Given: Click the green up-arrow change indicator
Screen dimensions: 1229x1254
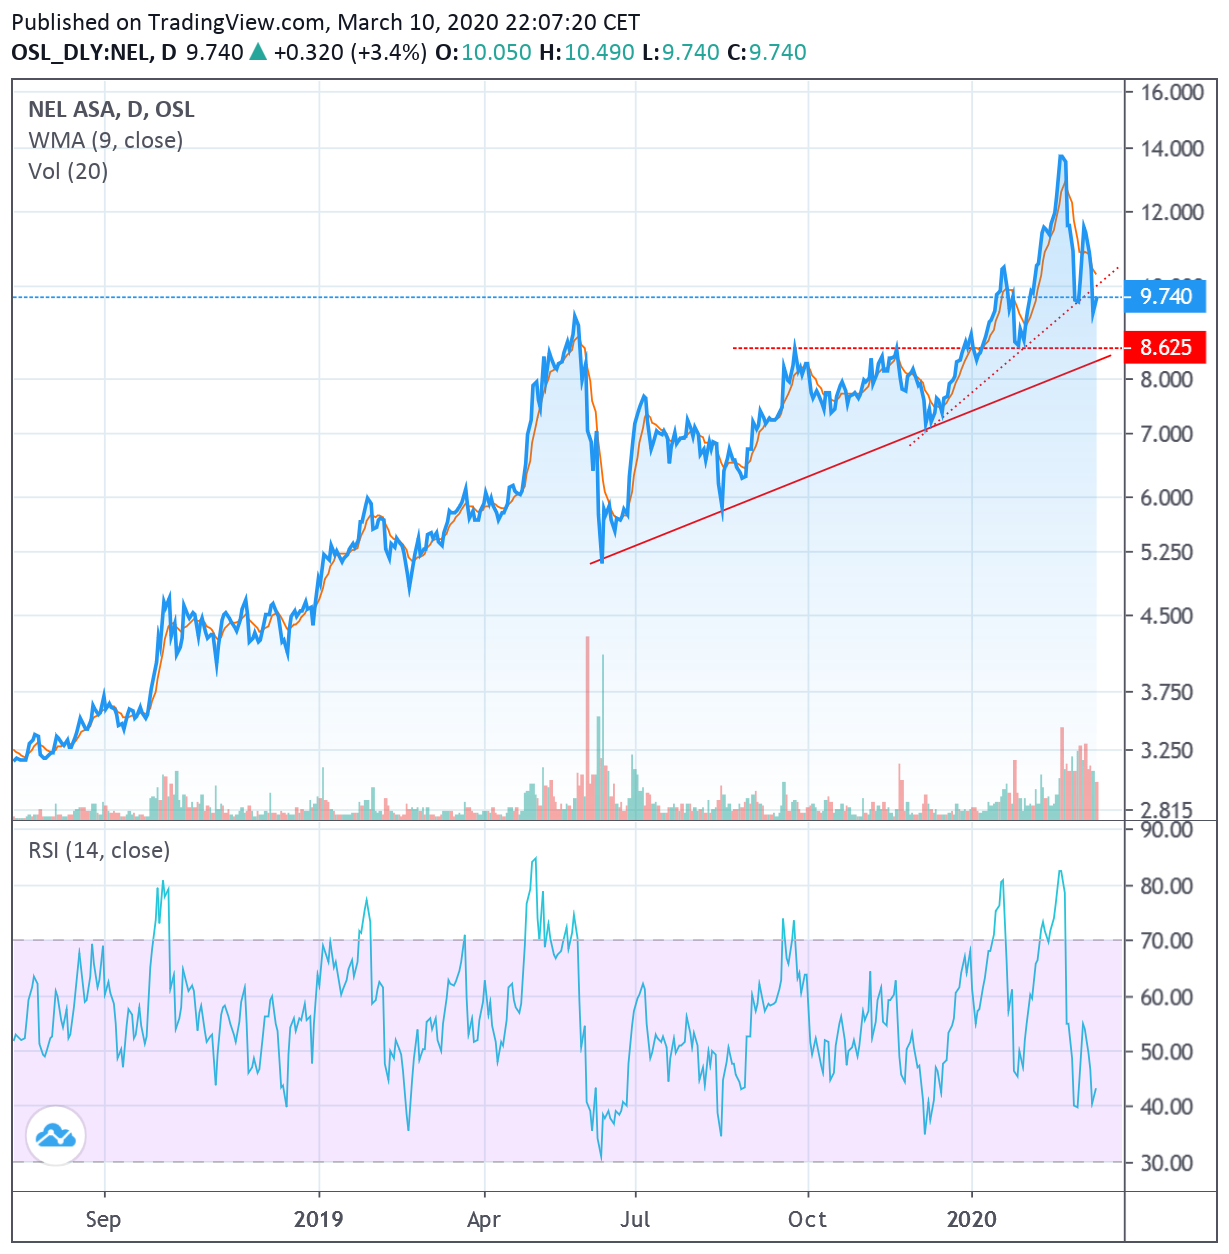Looking at the screenshot, I should [258, 52].
